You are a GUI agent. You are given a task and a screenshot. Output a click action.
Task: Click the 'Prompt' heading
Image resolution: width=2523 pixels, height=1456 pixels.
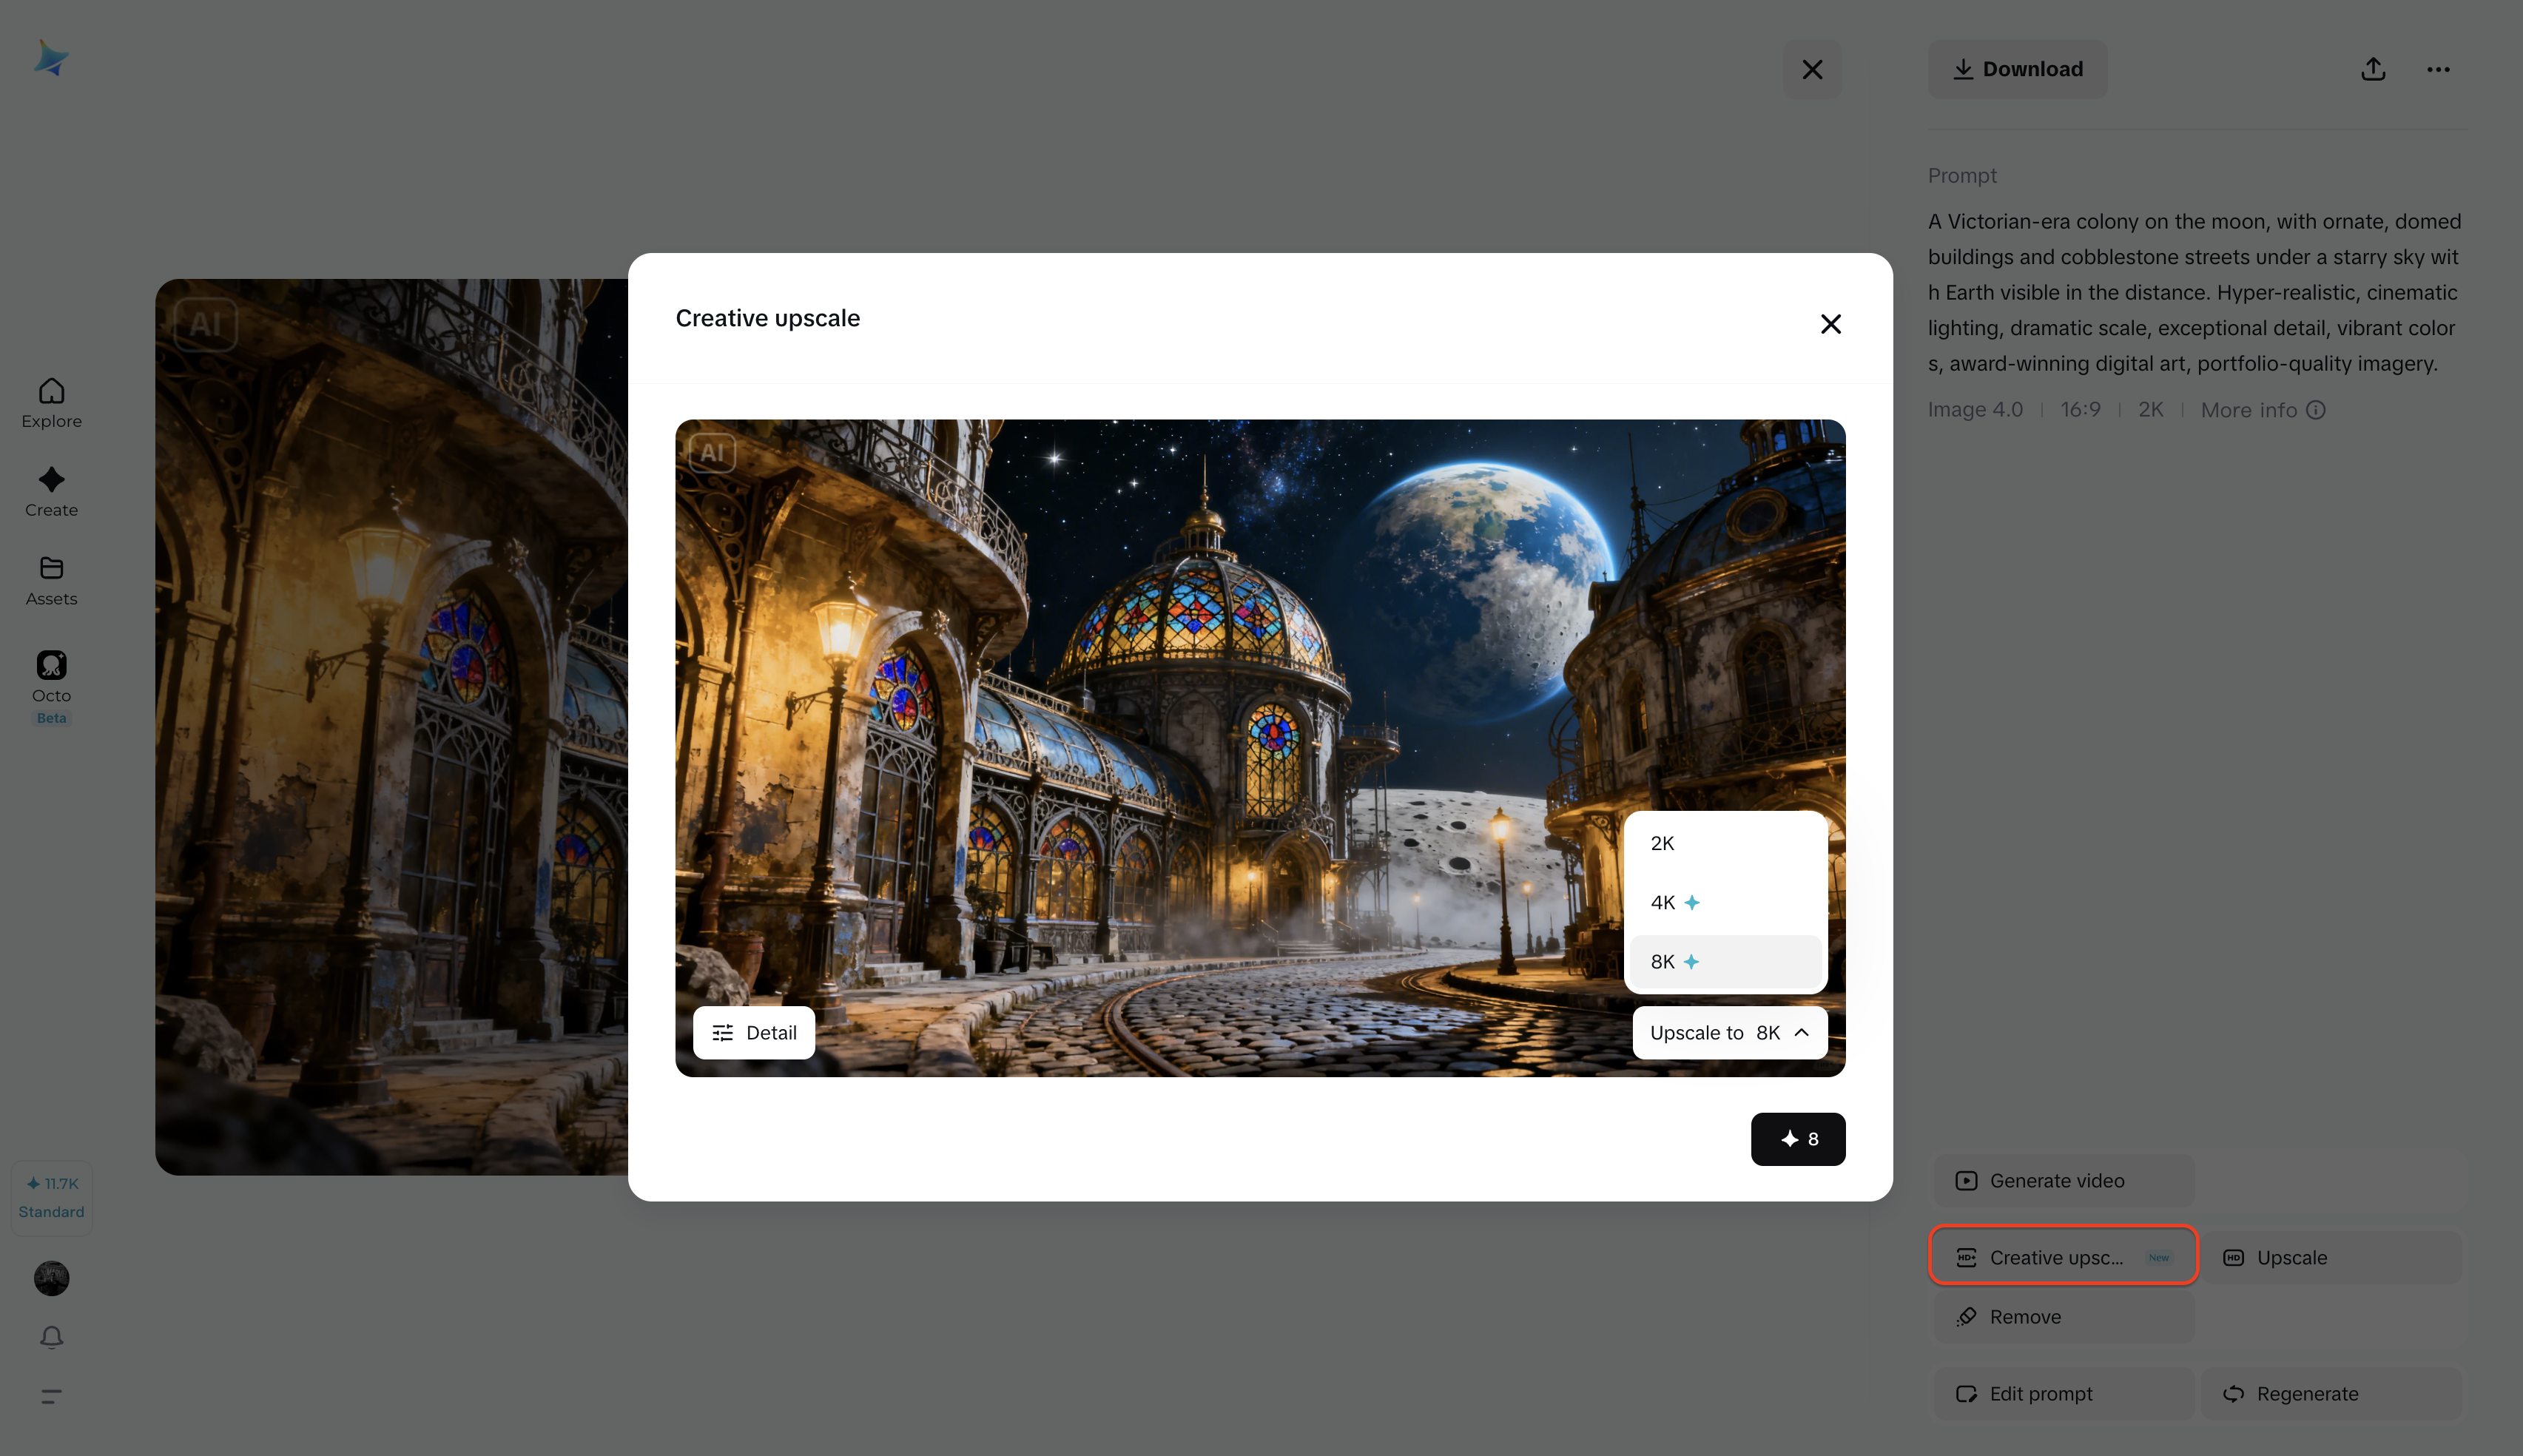pos(1962,175)
